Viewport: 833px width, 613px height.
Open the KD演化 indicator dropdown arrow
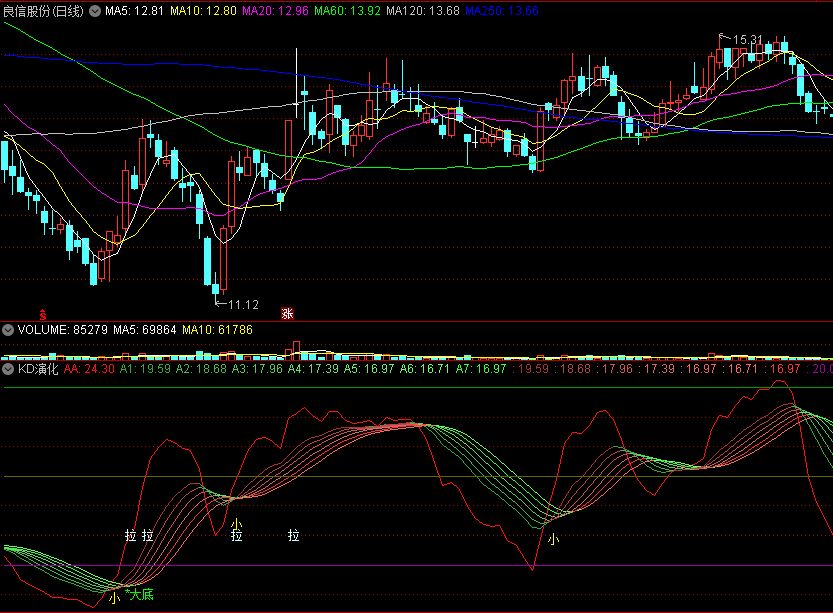[8, 369]
